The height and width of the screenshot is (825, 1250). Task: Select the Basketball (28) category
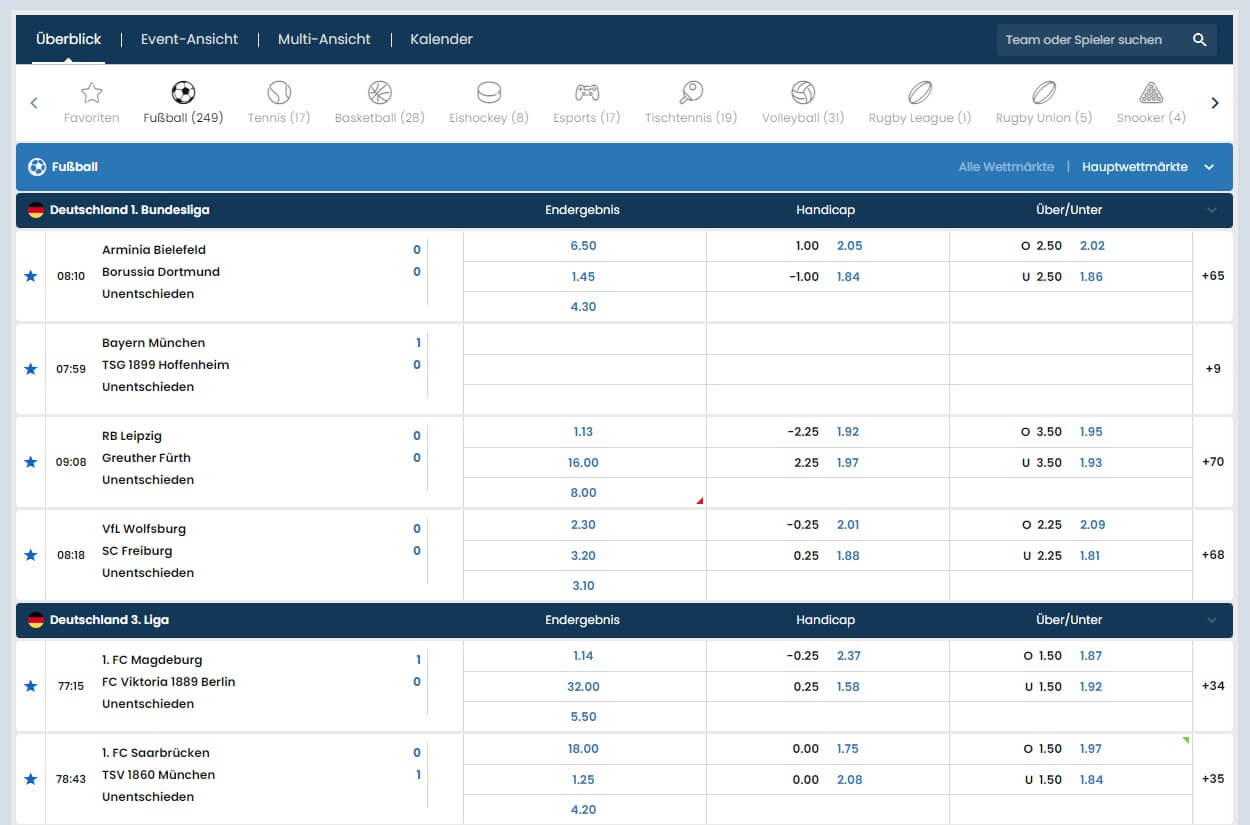click(380, 103)
